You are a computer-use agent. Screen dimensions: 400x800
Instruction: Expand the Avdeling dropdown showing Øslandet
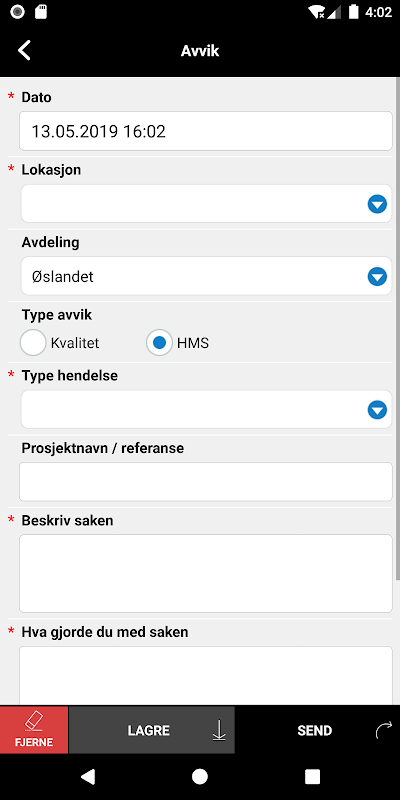206,276
